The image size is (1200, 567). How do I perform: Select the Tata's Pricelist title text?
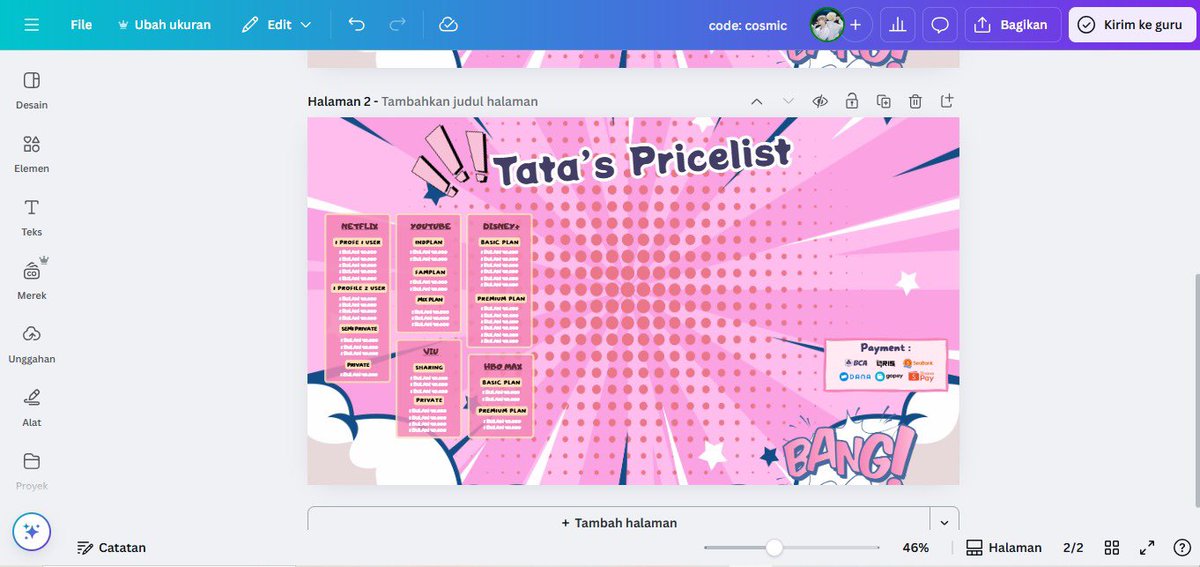click(641, 161)
